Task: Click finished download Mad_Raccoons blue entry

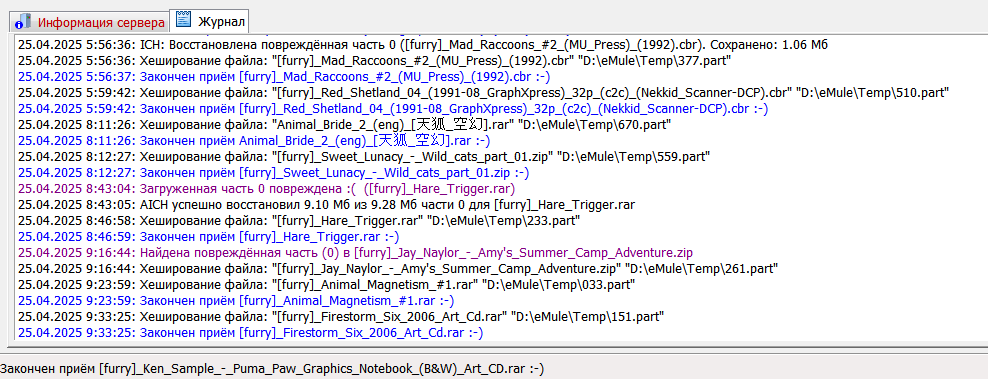Action: [284, 77]
